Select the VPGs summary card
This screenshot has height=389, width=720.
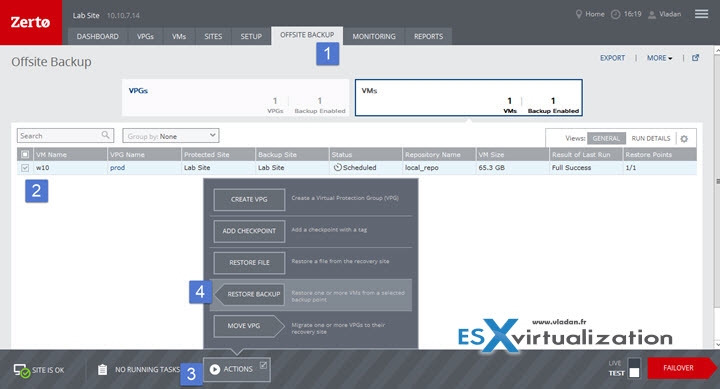pos(236,97)
